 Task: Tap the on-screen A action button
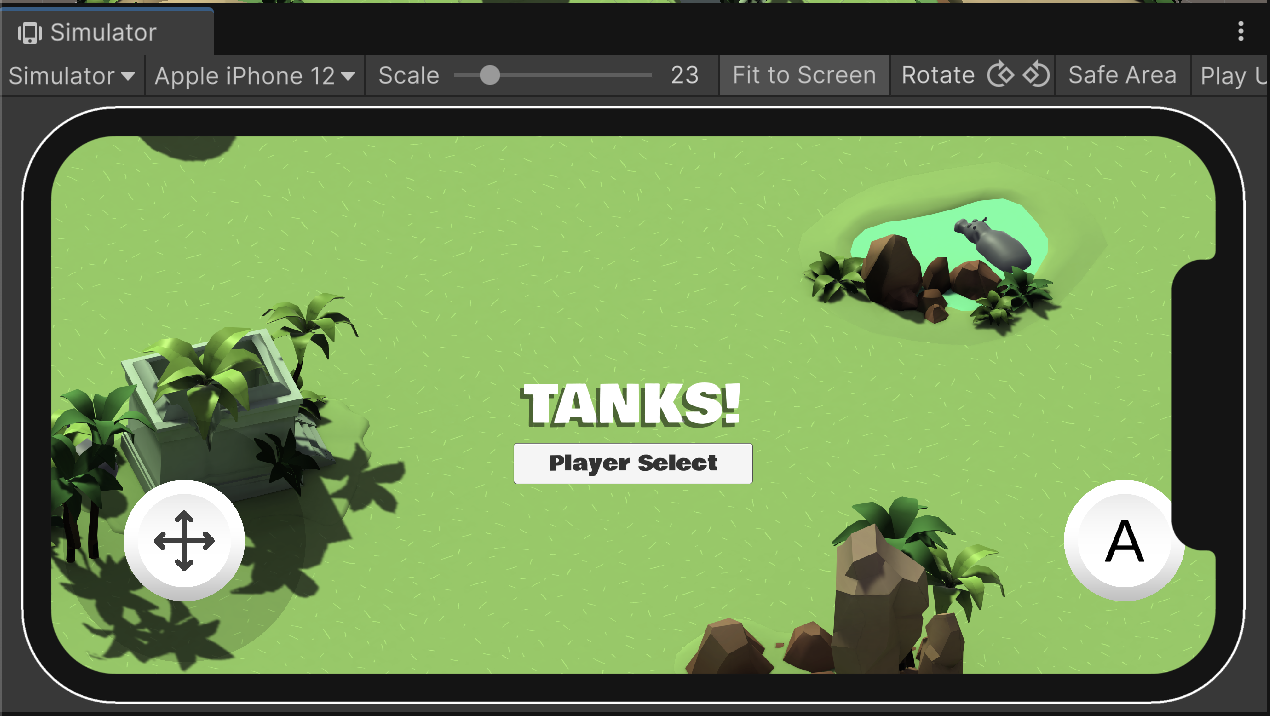click(1124, 541)
